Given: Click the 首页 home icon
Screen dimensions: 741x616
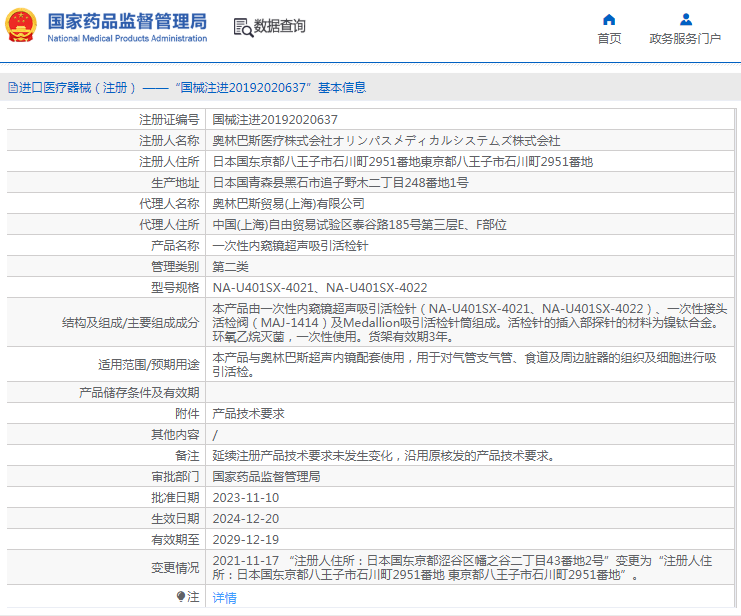Looking at the screenshot, I should point(609,19).
